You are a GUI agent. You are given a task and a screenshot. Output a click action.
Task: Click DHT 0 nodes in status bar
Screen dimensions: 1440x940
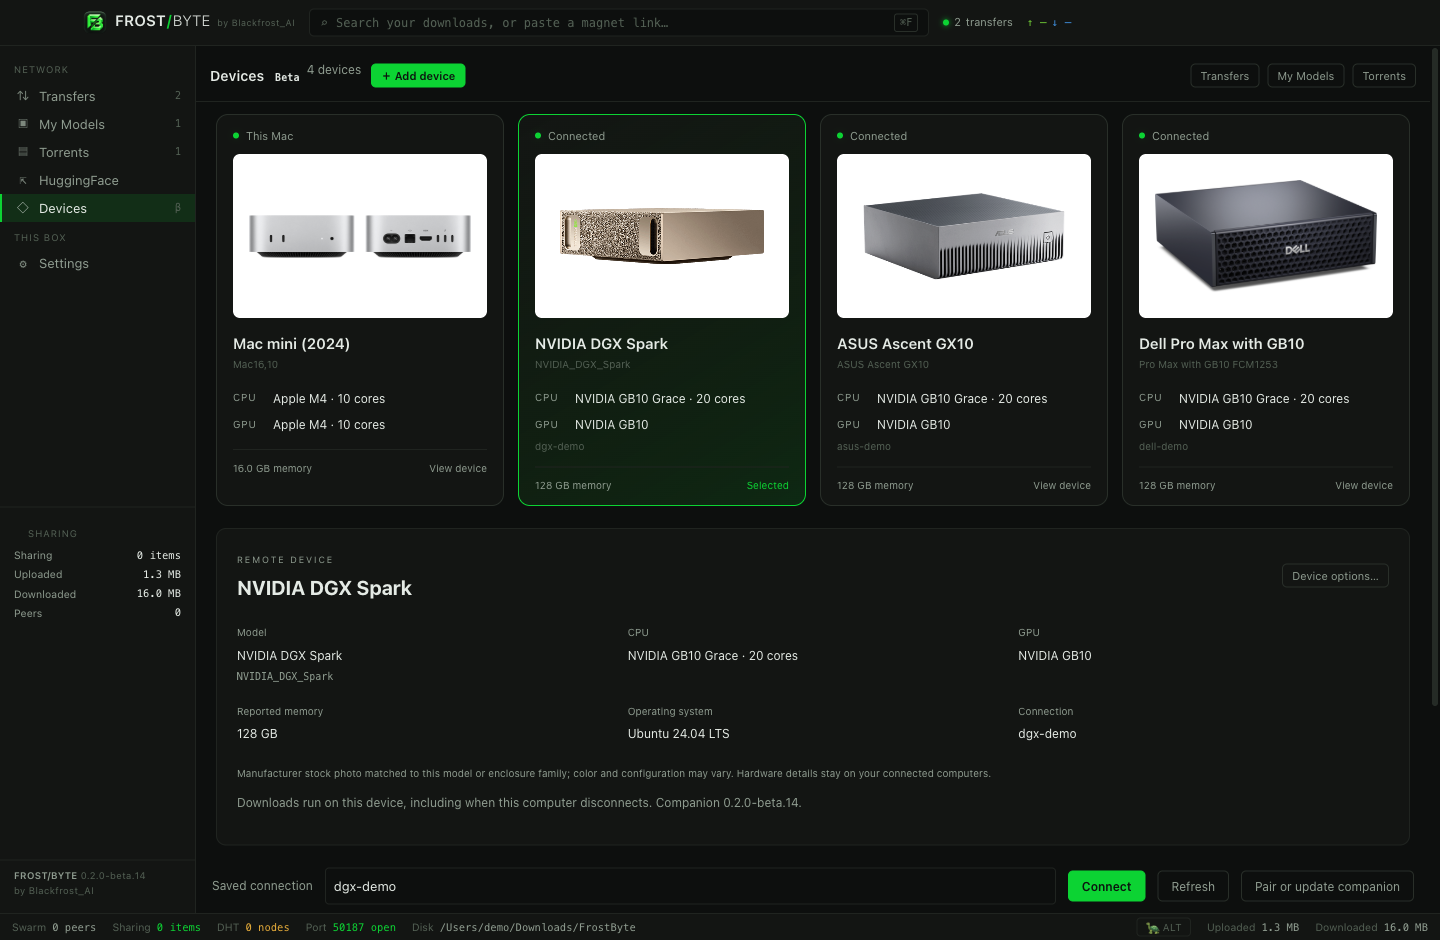click(x=253, y=928)
